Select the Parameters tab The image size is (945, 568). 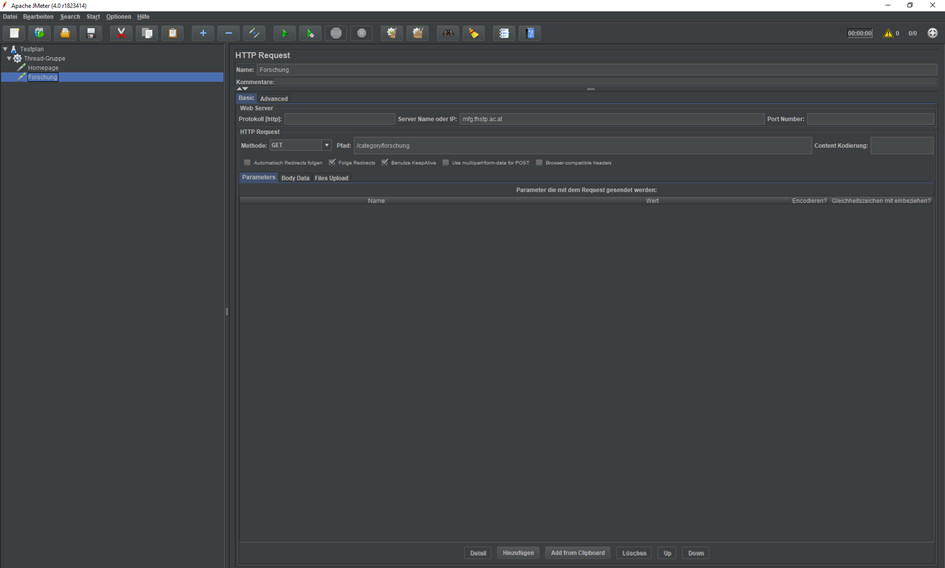259,177
